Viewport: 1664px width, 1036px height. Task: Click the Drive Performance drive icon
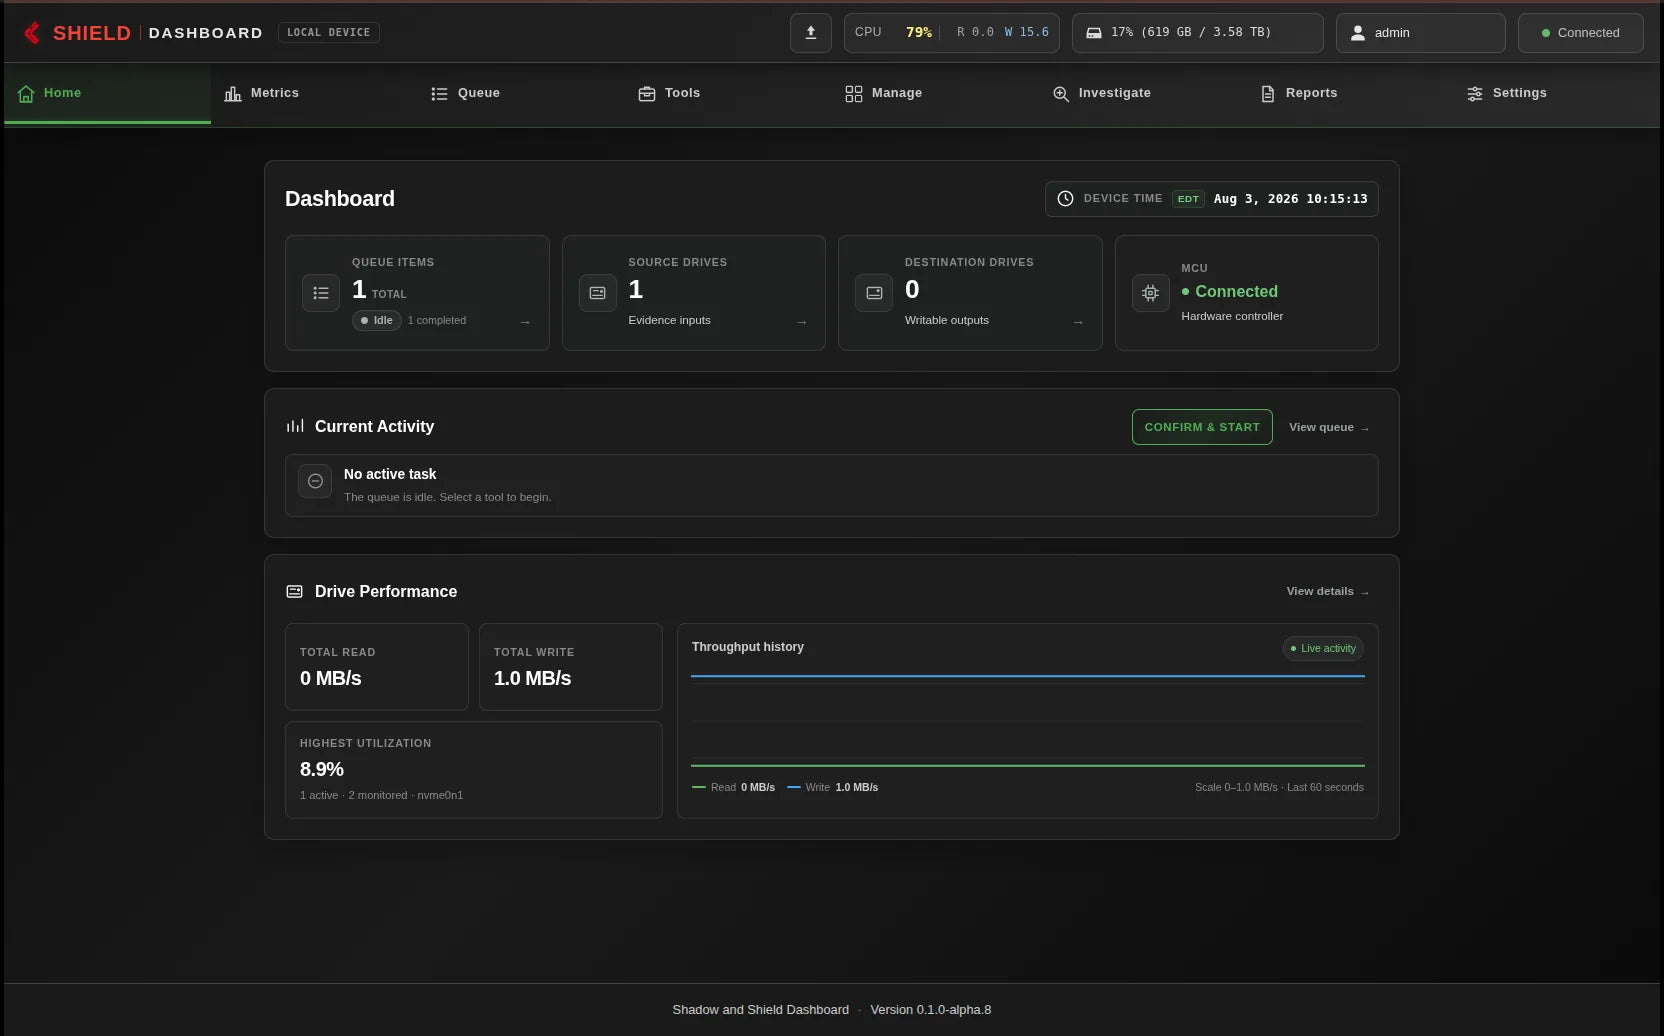[295, 592]
